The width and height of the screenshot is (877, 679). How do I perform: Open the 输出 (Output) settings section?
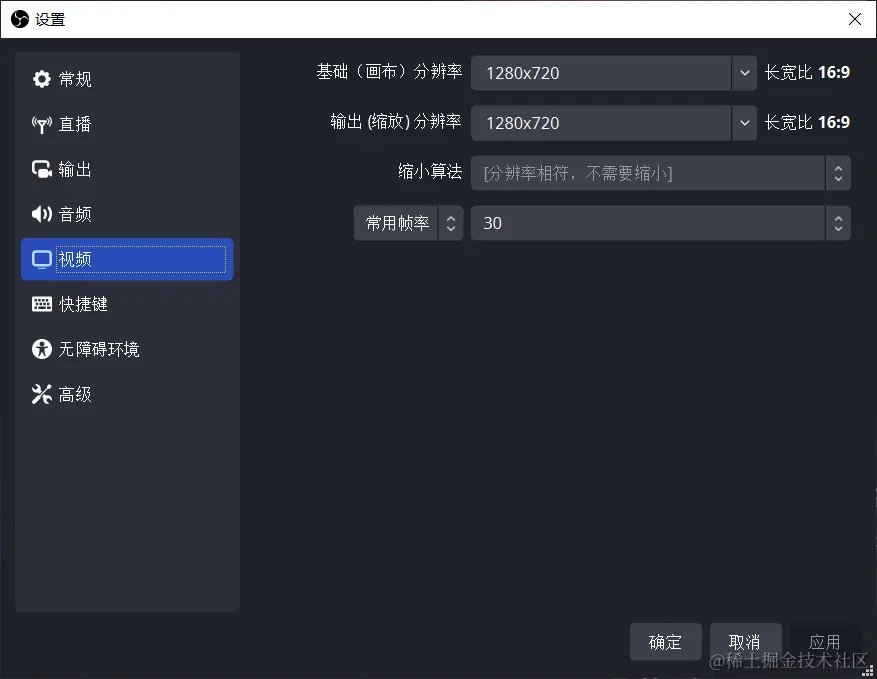(71, 169)
